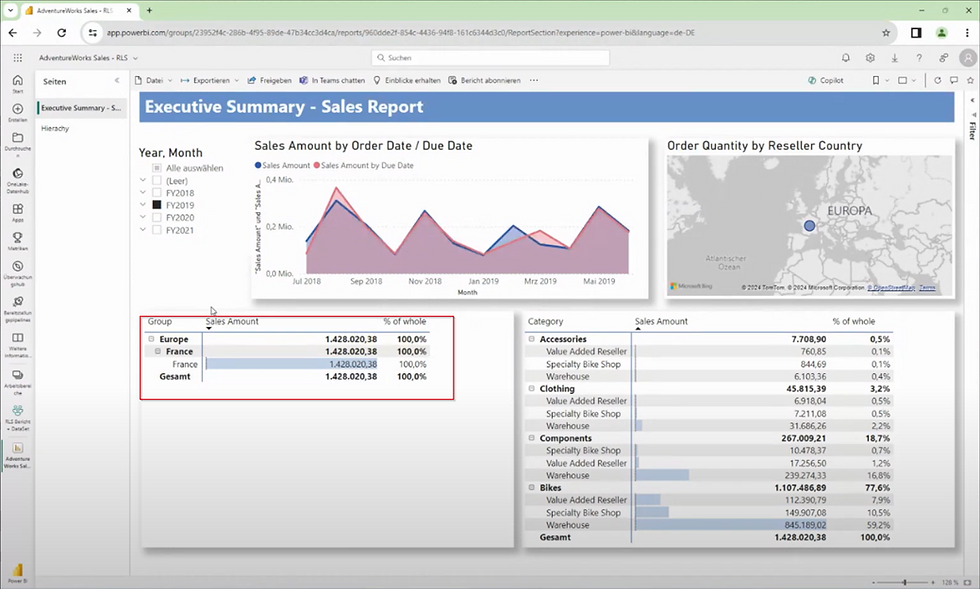Screen dimensions: 980x589
Task: Open the Überwachungshub sidebar icon
Action: (18, 273)
